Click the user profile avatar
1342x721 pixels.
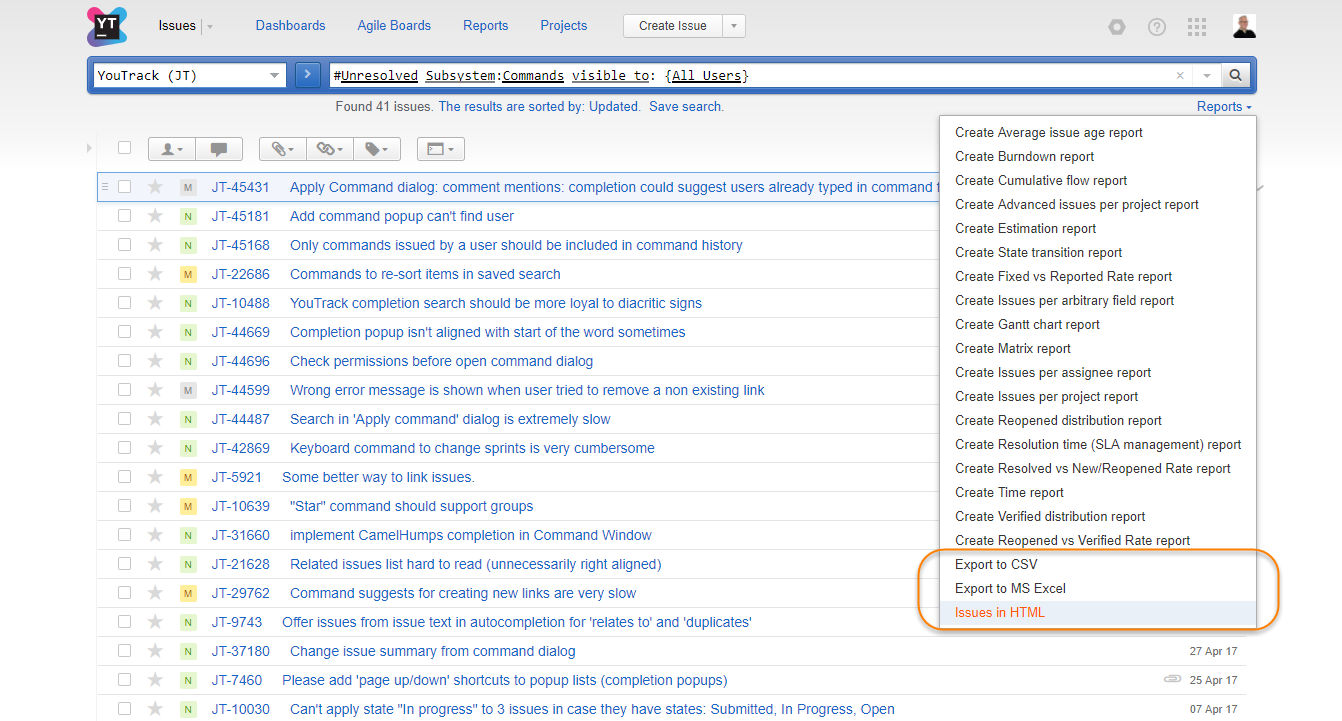pyautogui.click(x=1244, y=26)
